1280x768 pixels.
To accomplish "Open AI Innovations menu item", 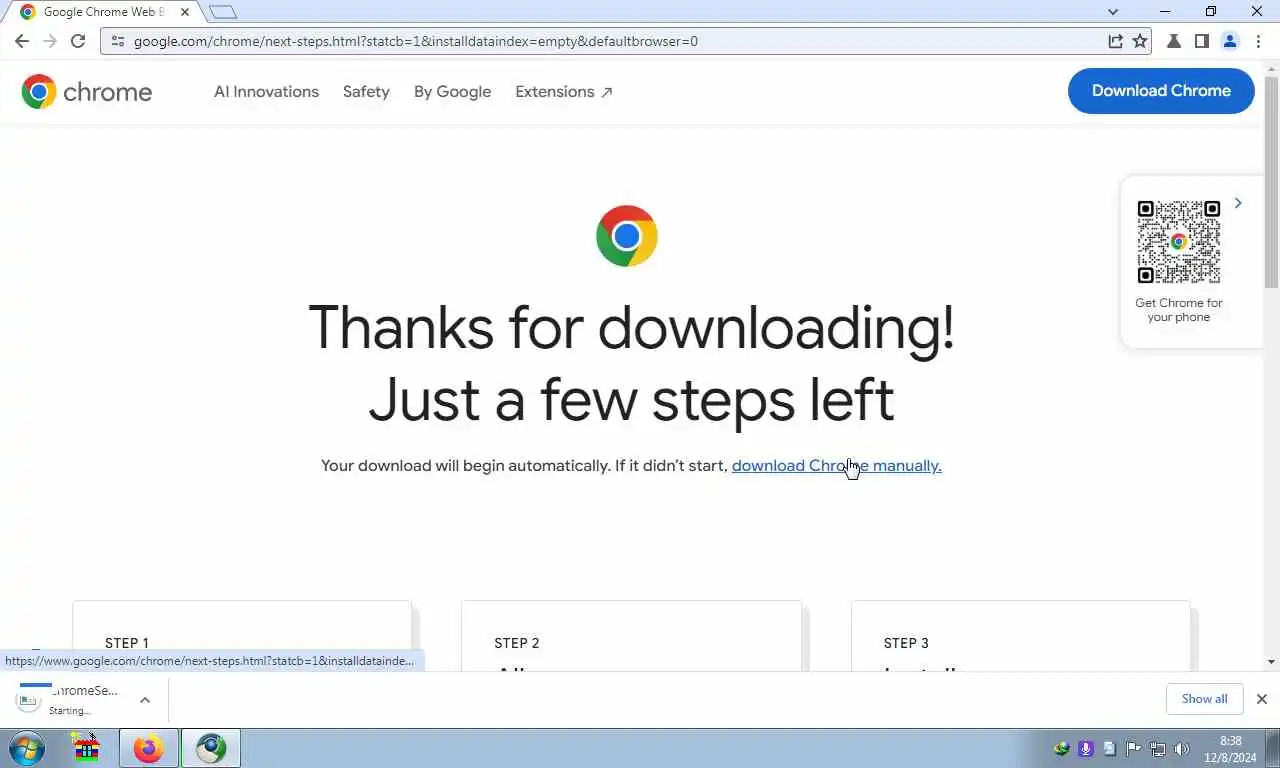I will coord(266,91).
